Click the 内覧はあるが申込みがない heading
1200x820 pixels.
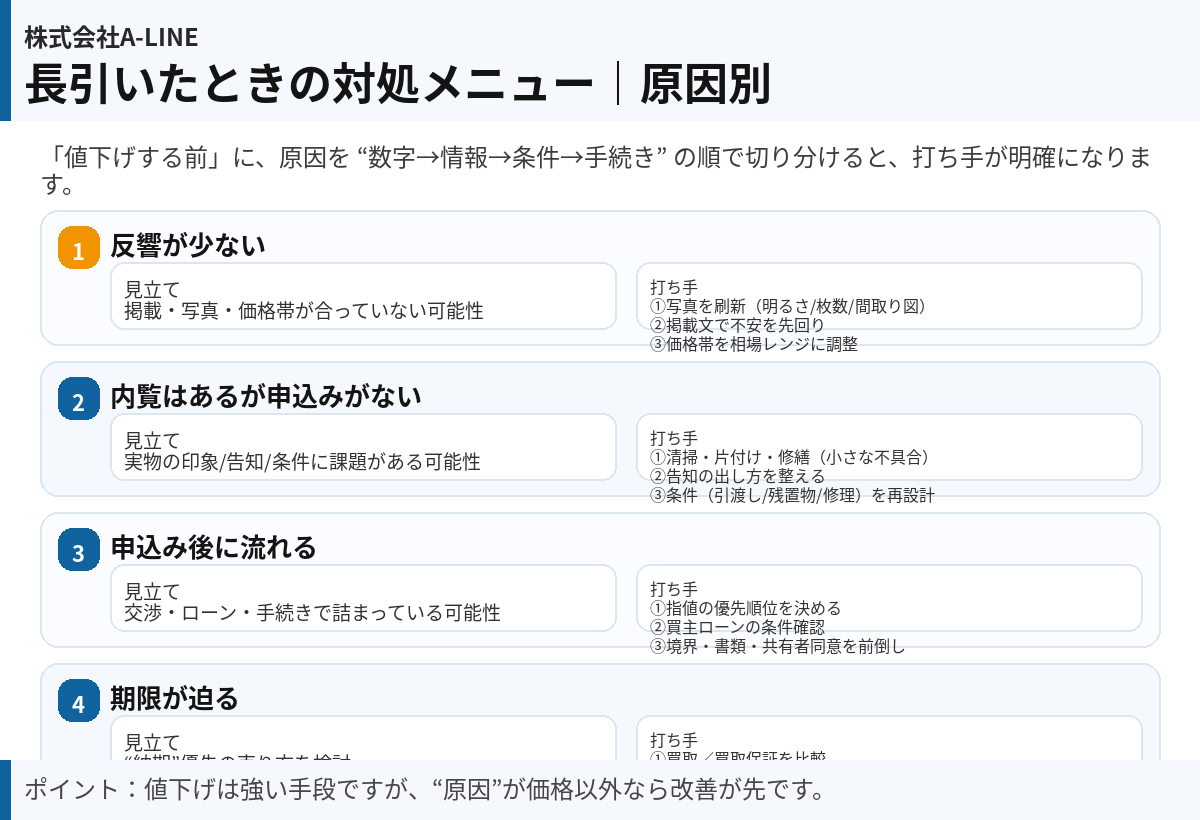click(x=266, y=396)
